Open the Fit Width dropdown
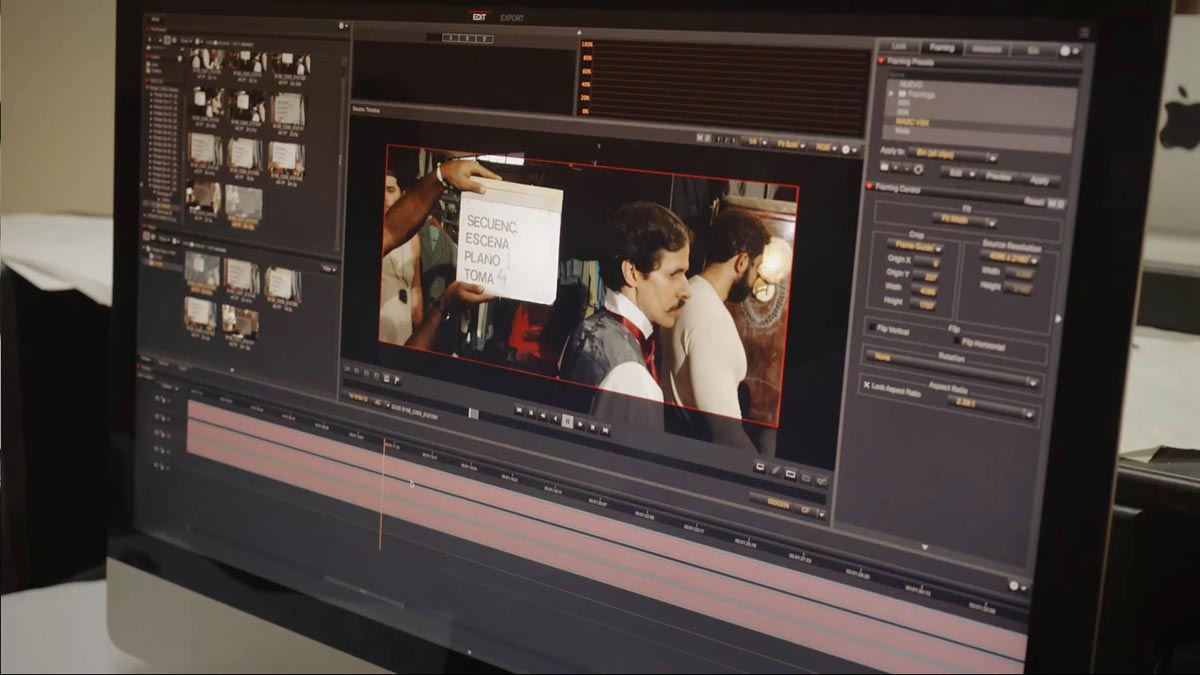The image size is (1200, 675). (964, 219)
